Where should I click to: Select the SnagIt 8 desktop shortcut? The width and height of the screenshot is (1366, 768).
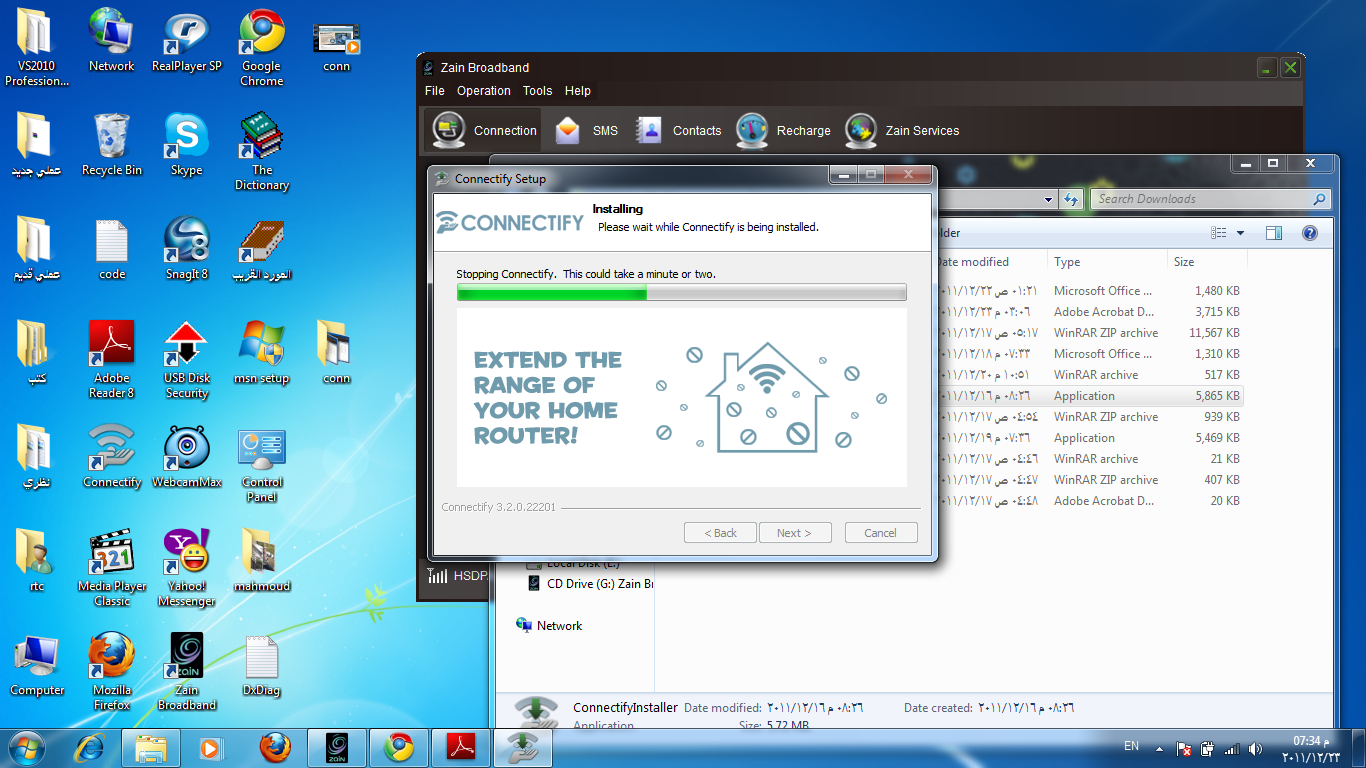click(x=186, y=249)
